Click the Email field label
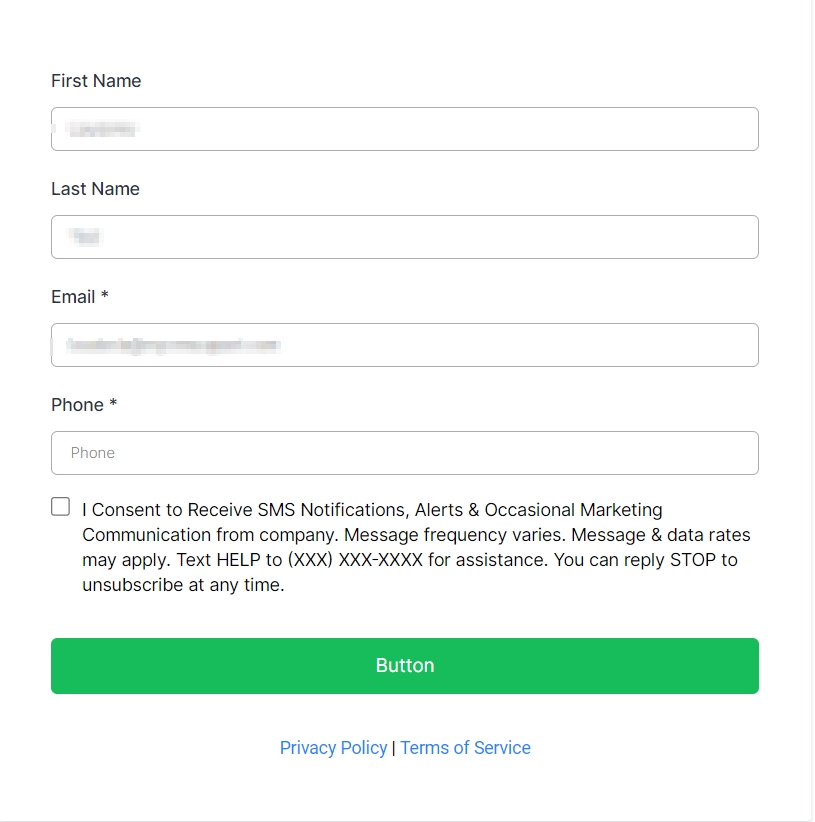The image size is (815, 822). (x=73, y=297)
